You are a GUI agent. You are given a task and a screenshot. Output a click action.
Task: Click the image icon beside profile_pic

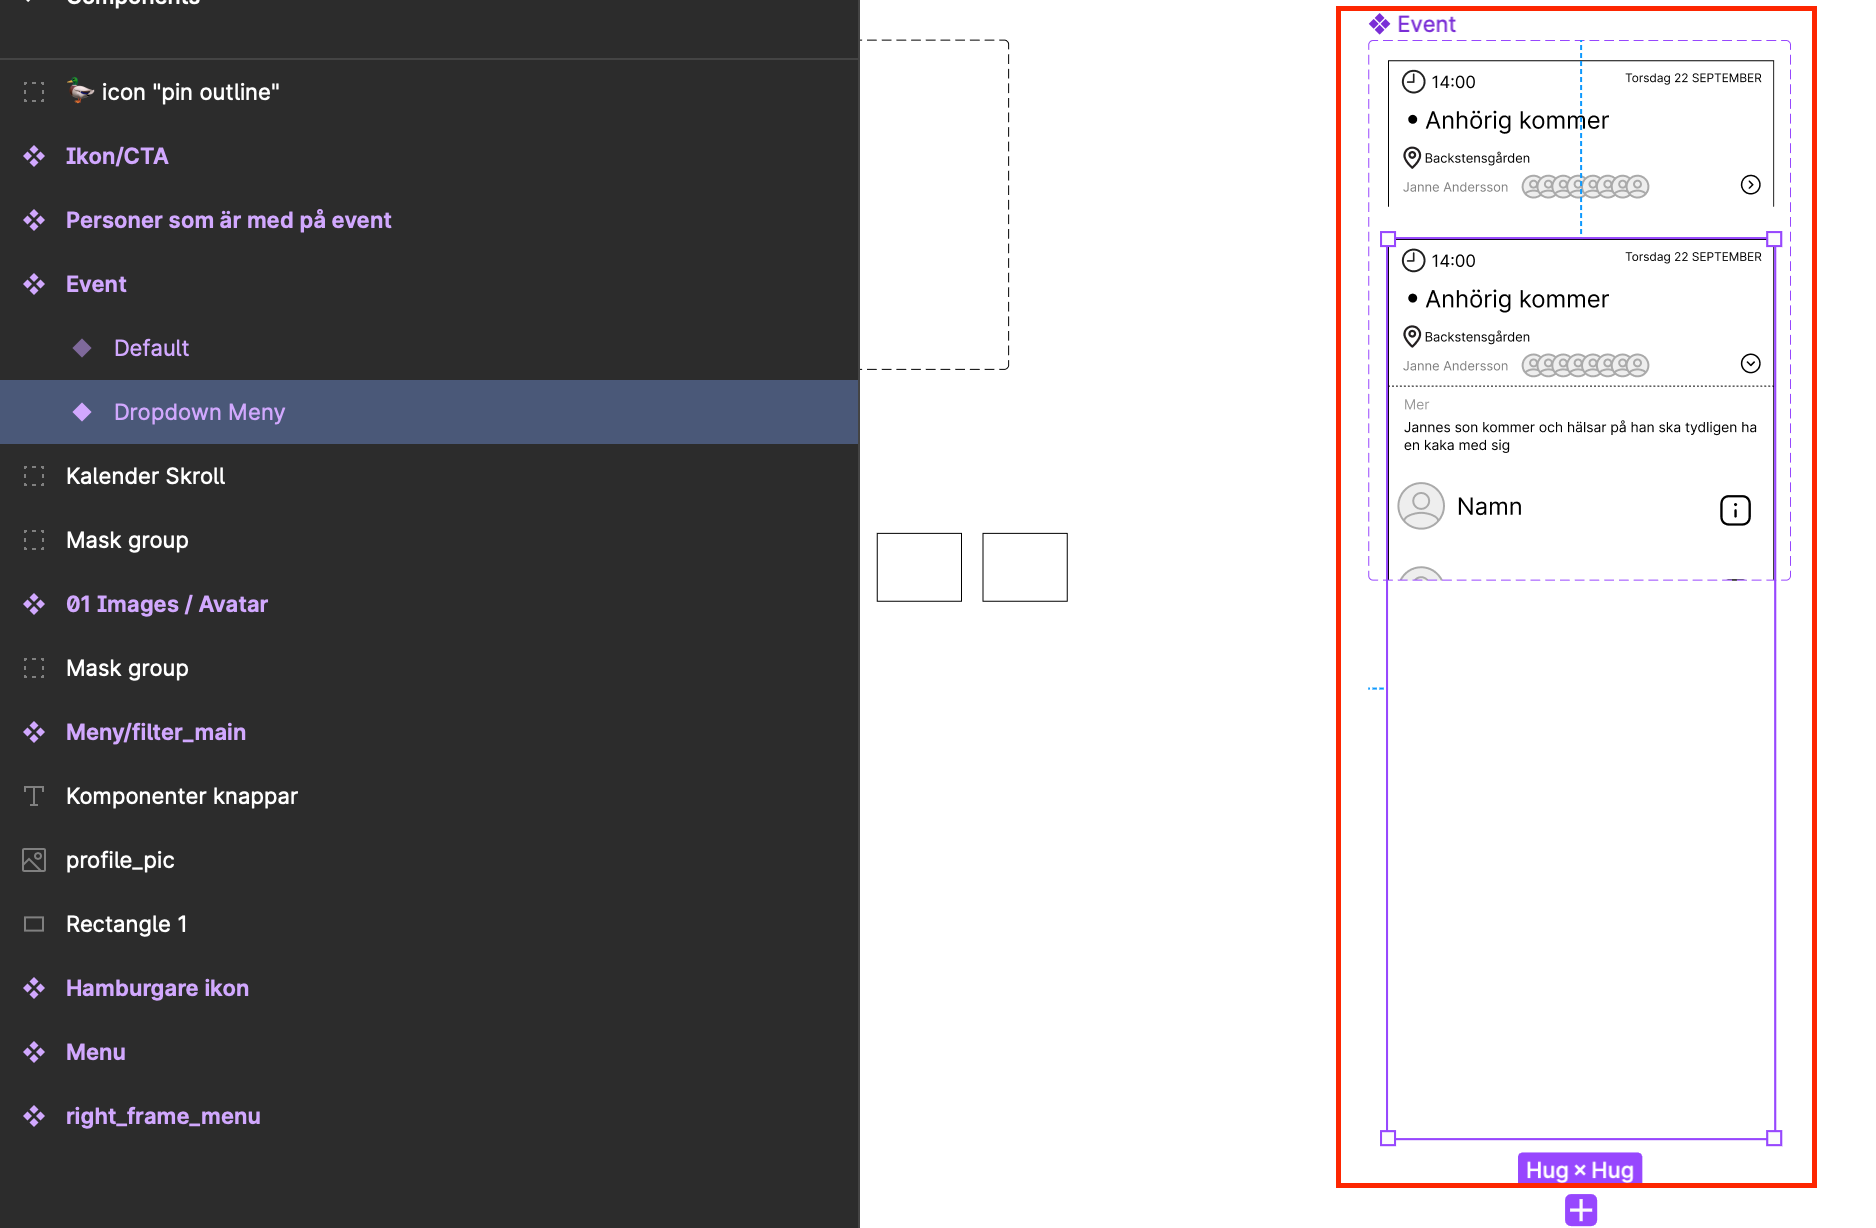(34, 860)
